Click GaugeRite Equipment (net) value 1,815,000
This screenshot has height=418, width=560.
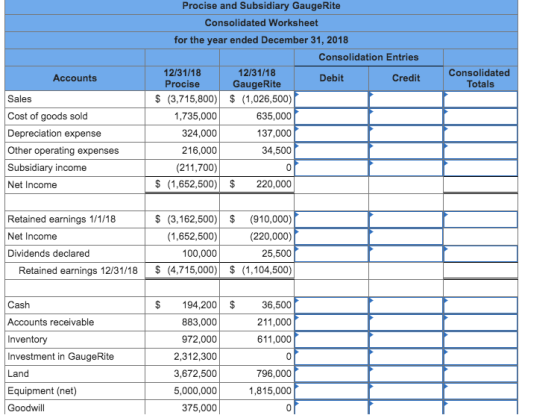[x=270, y=390]
